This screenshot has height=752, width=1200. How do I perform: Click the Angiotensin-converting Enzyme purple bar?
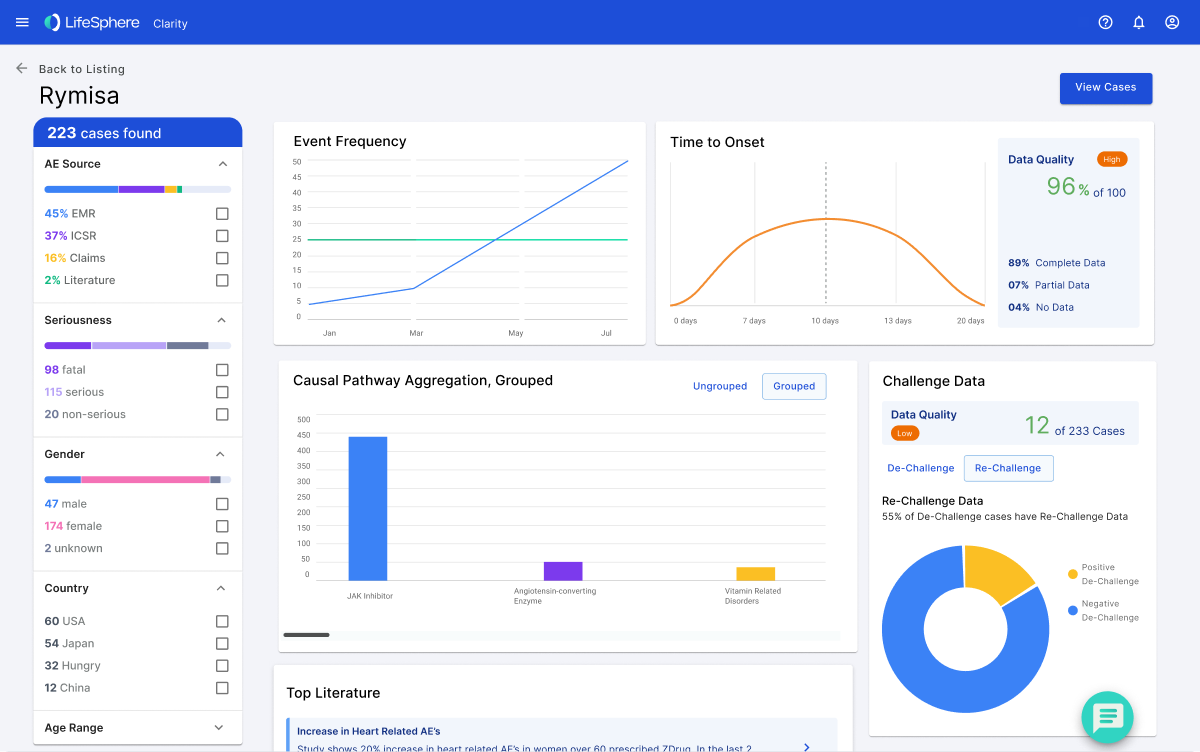click(x=563, y=571)
